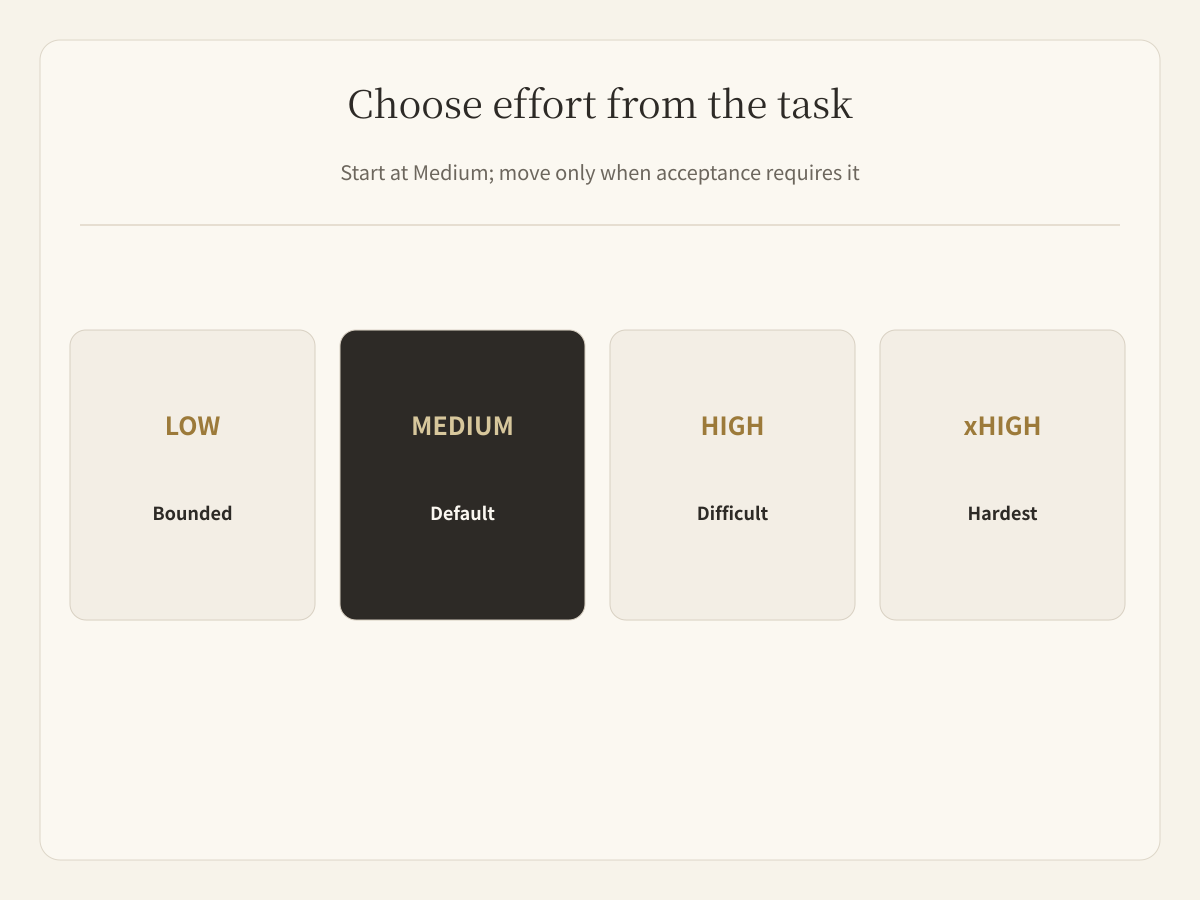1200x900 pixels.
Task: Click the HIGH heading text
Action: click(x=732, y=426)
